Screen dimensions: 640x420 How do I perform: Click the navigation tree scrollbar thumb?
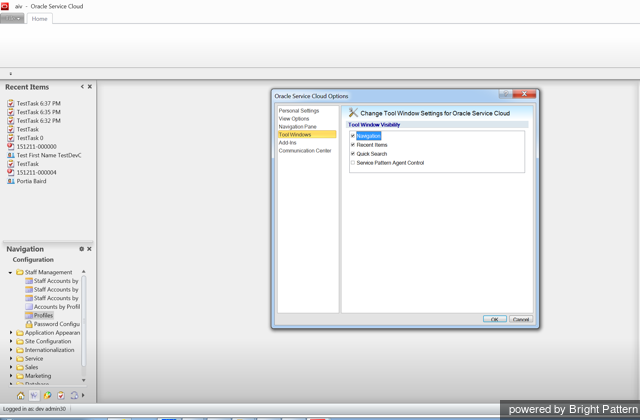tap(84, 320)
